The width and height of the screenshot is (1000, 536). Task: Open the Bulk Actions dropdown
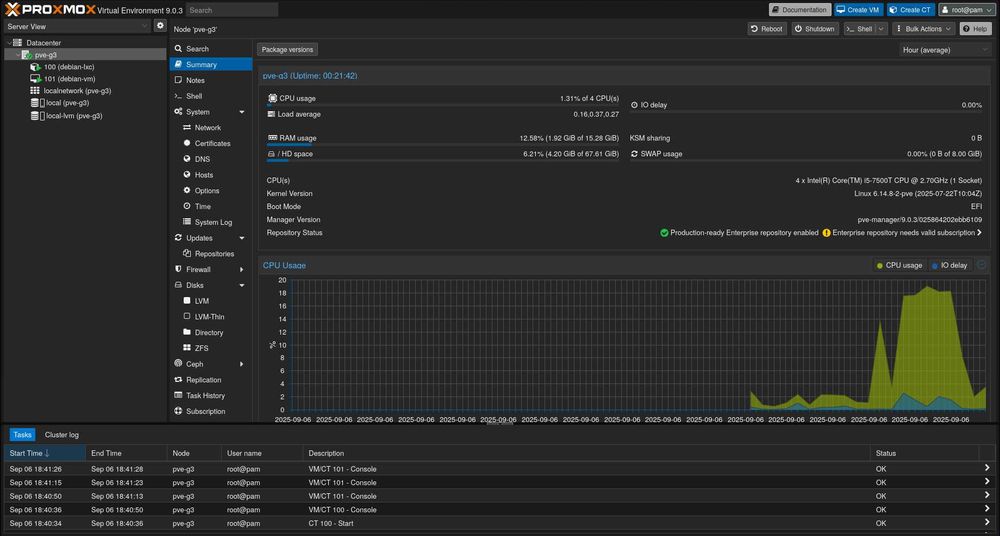click(923, 29)
